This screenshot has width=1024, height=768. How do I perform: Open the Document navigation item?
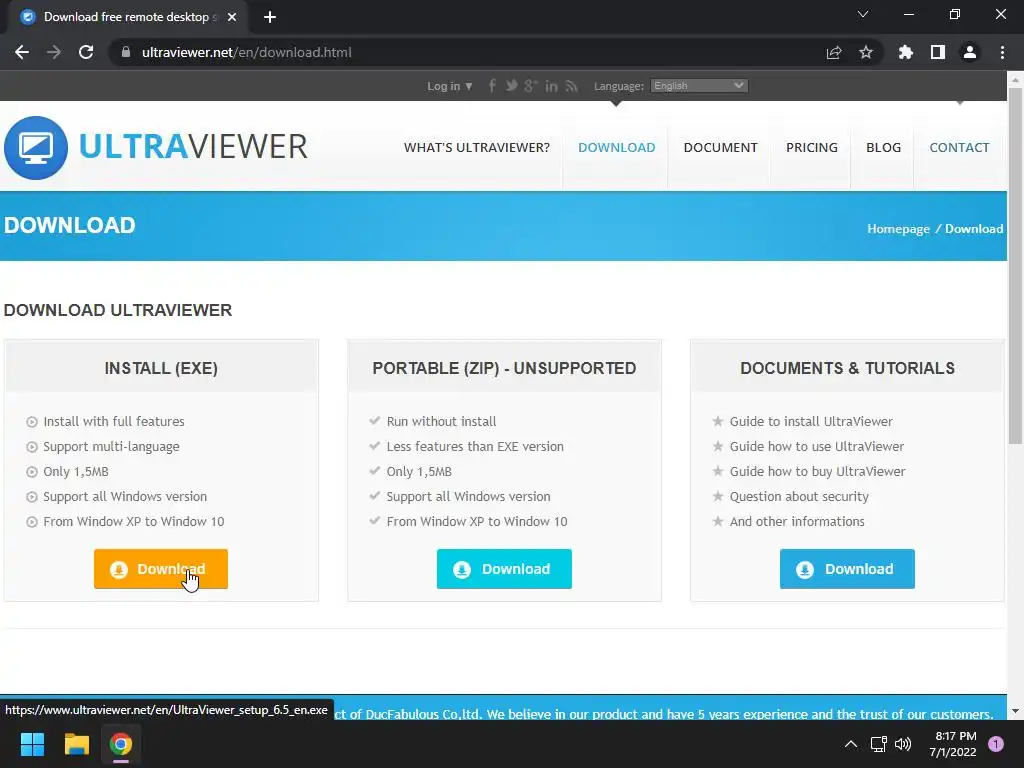(720, 148)
